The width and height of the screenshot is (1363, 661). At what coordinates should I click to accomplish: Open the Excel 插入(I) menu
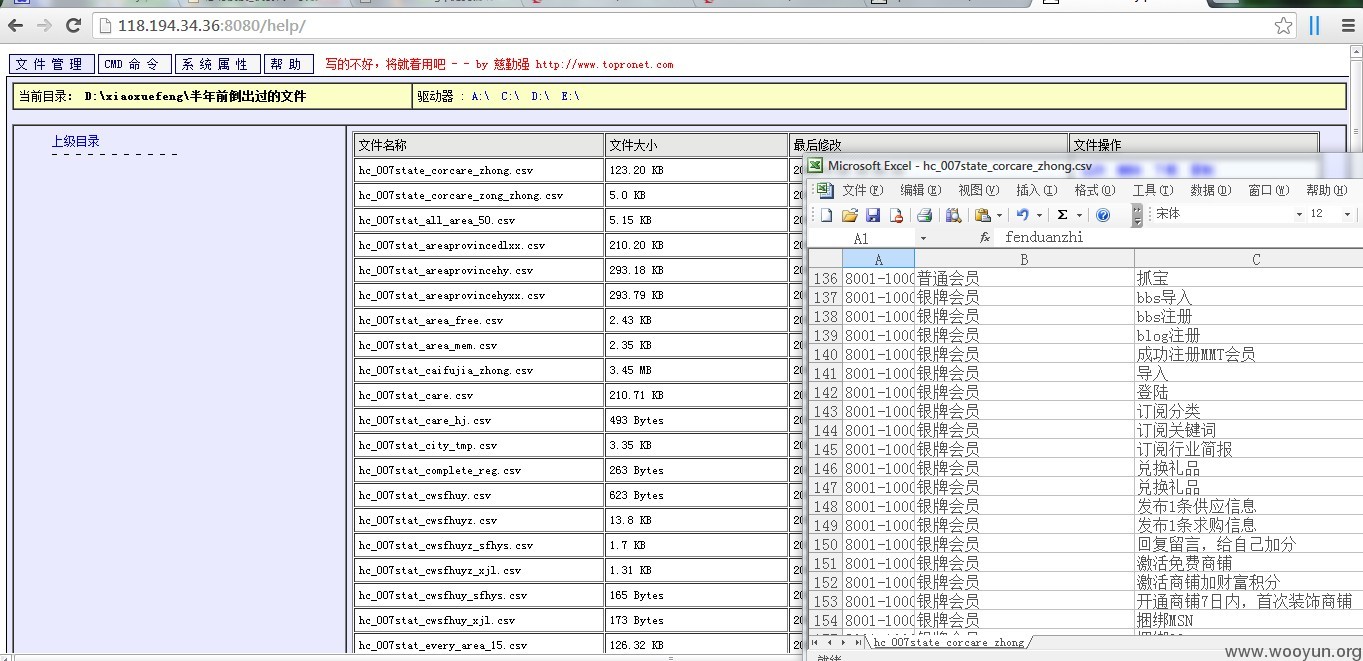tap(1037, 190)
